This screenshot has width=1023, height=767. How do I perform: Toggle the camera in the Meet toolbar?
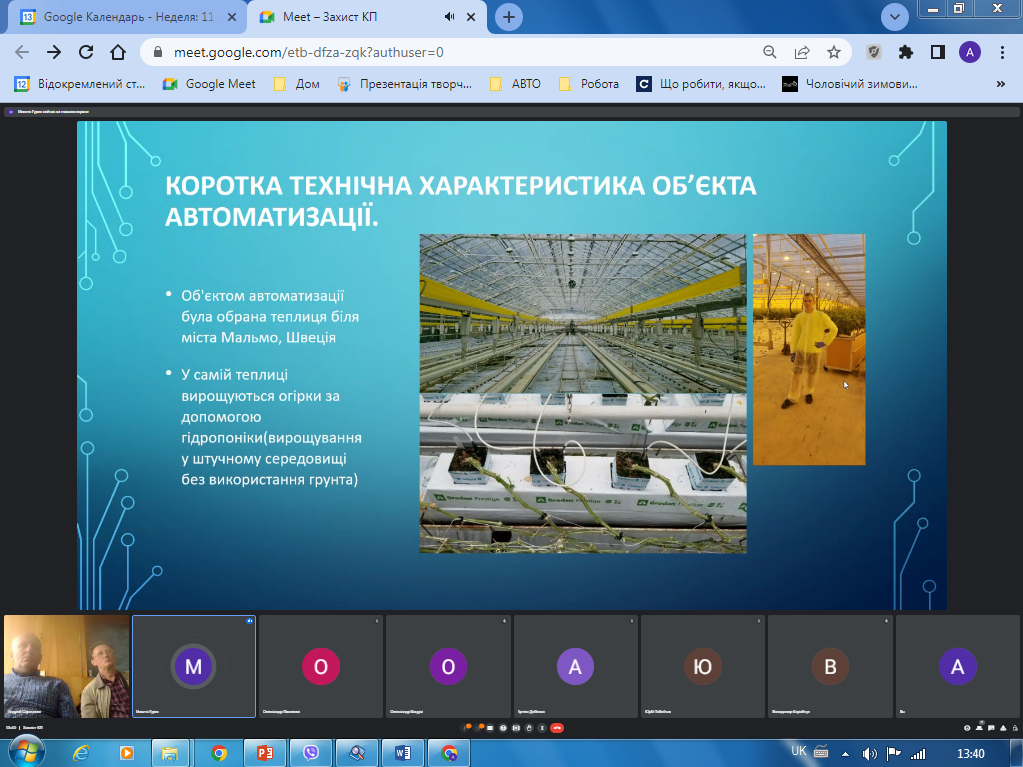pyautogui.click(x=479, y=727)
